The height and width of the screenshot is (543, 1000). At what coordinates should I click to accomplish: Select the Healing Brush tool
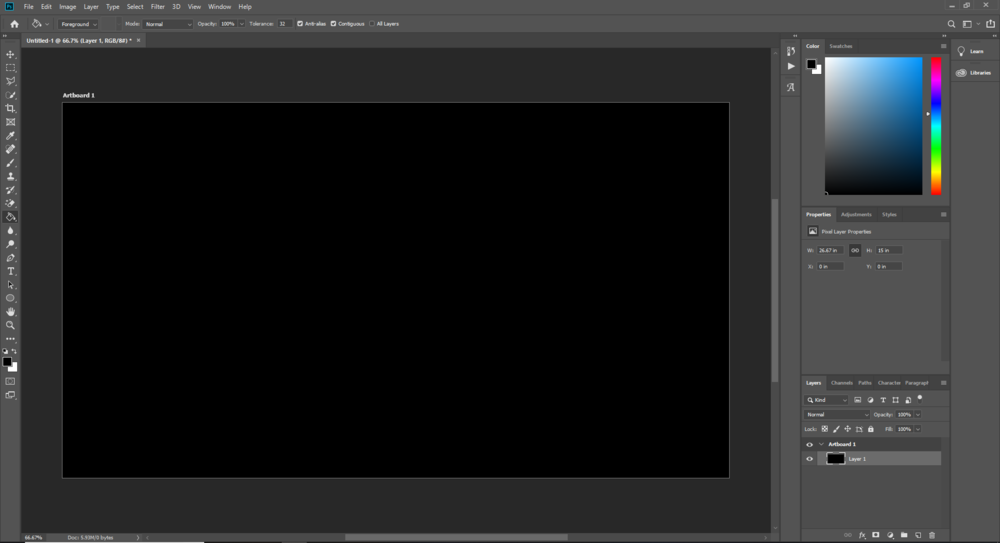(x=10, y=149)
